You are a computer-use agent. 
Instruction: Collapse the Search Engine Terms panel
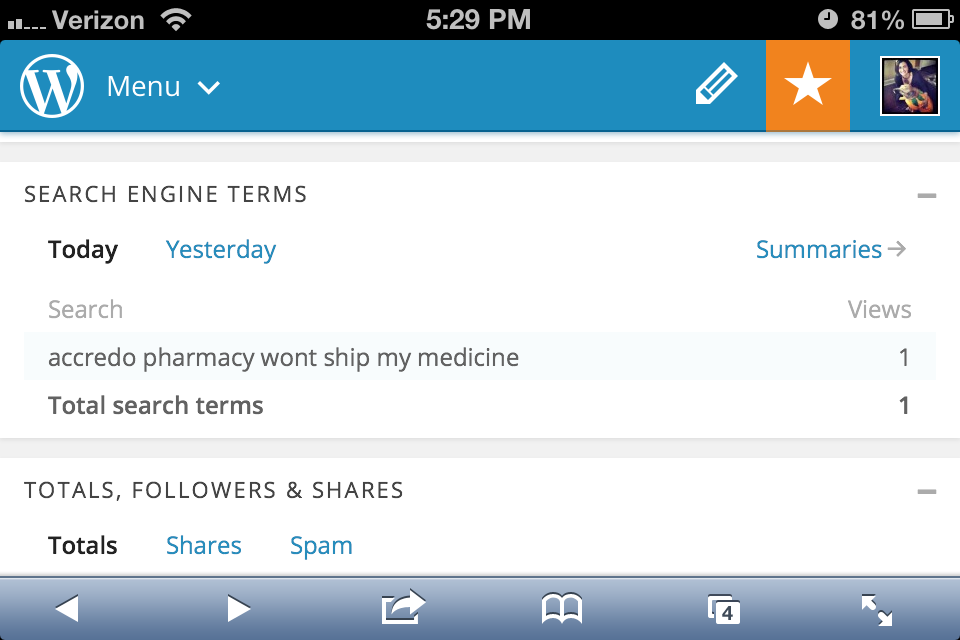tap(926, 196)
